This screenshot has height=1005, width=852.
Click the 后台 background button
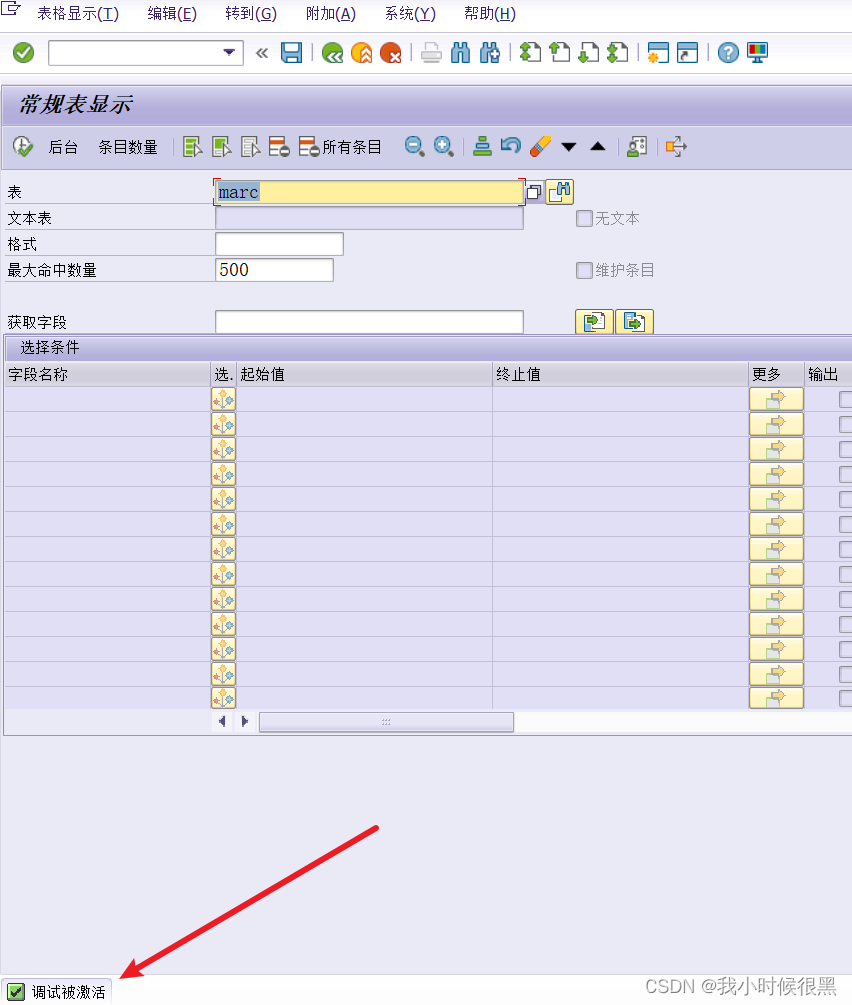pos(63,147)
